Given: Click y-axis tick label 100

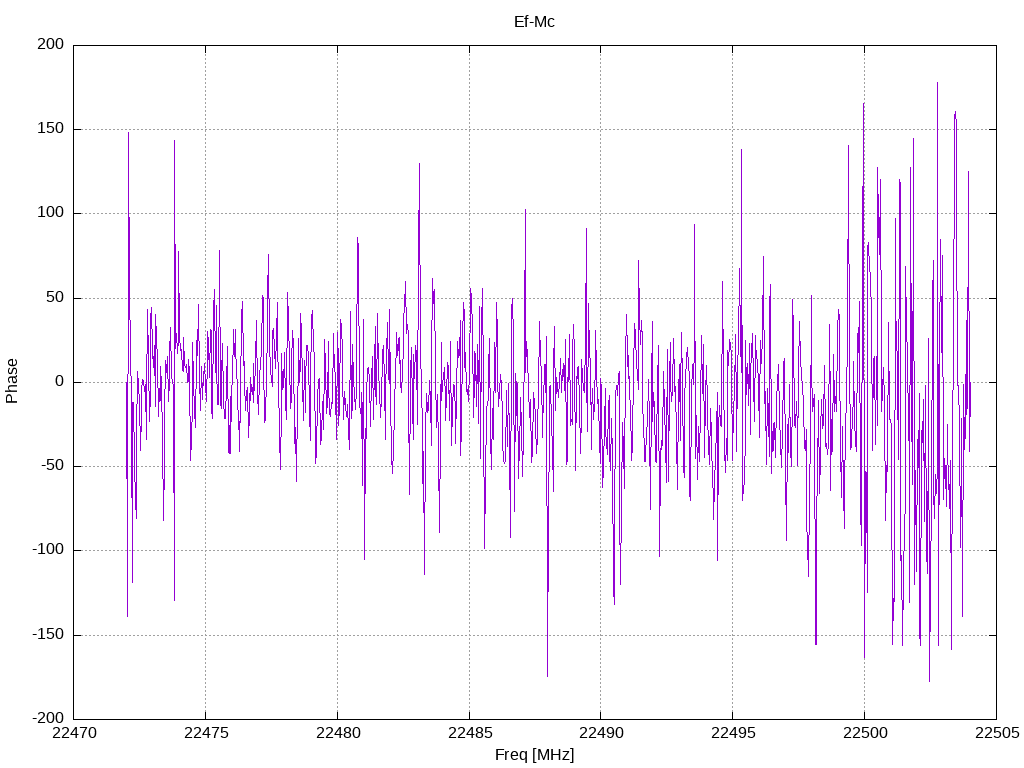Looking at the screenshot, I should point(51,213).
